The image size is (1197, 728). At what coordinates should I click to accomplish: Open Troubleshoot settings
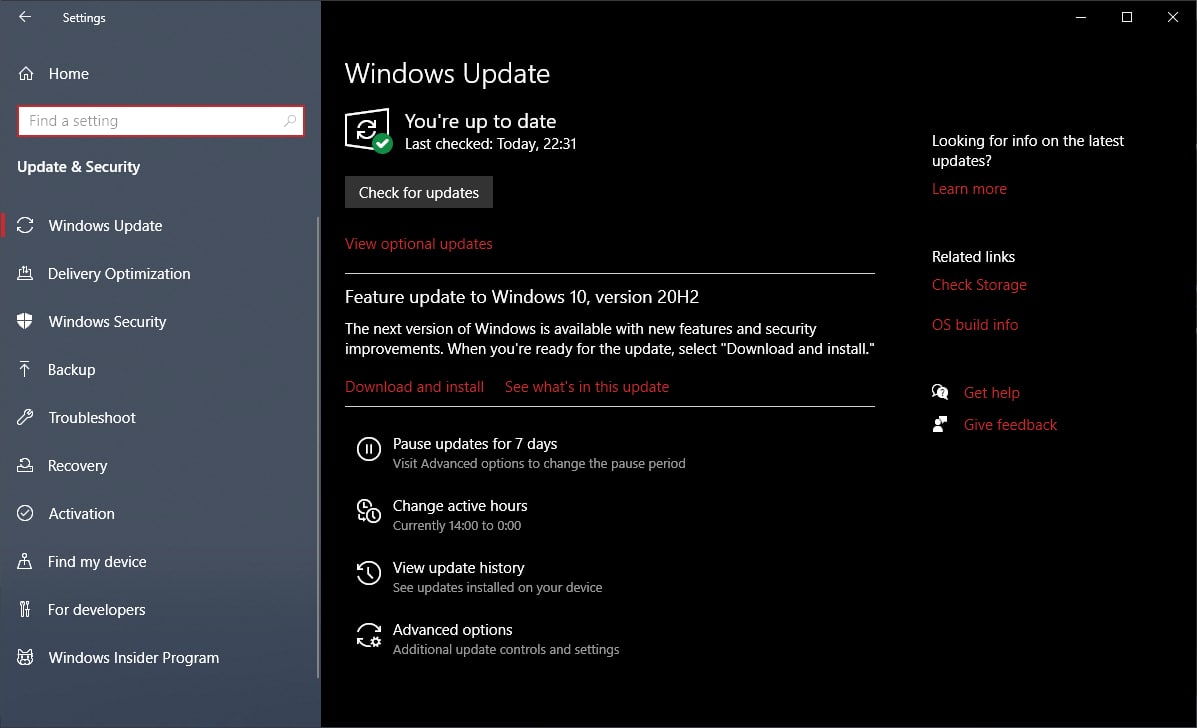pyautogui.click(x=92, y=418)
